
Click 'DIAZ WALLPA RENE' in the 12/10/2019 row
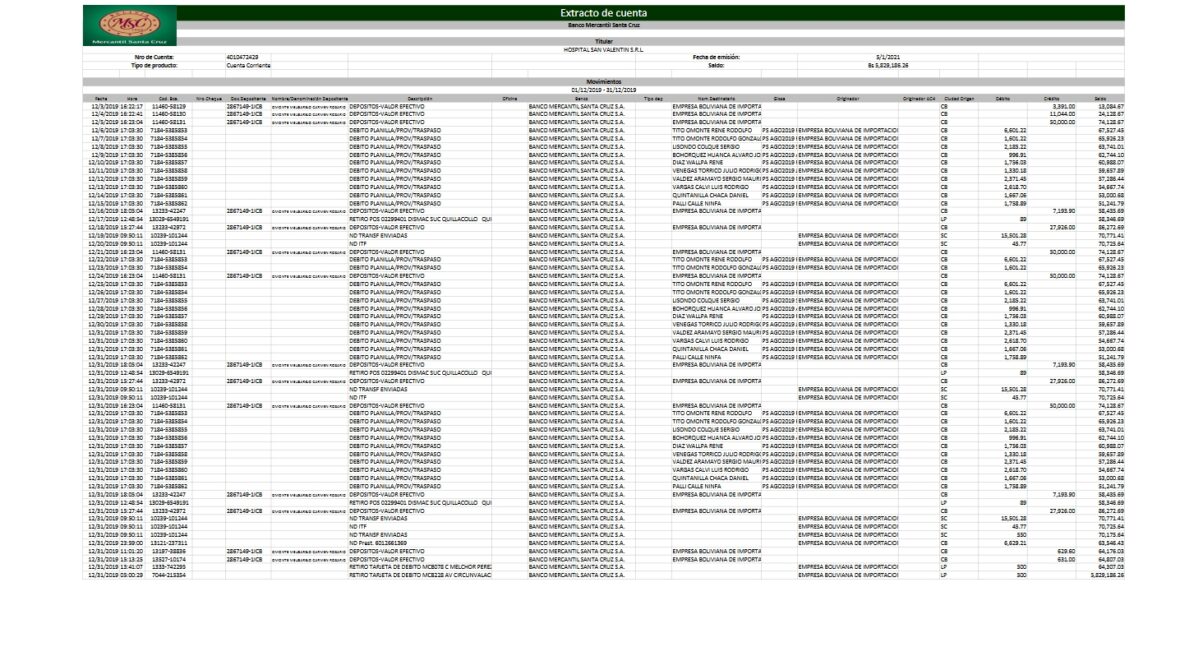[x=698, y=163]
